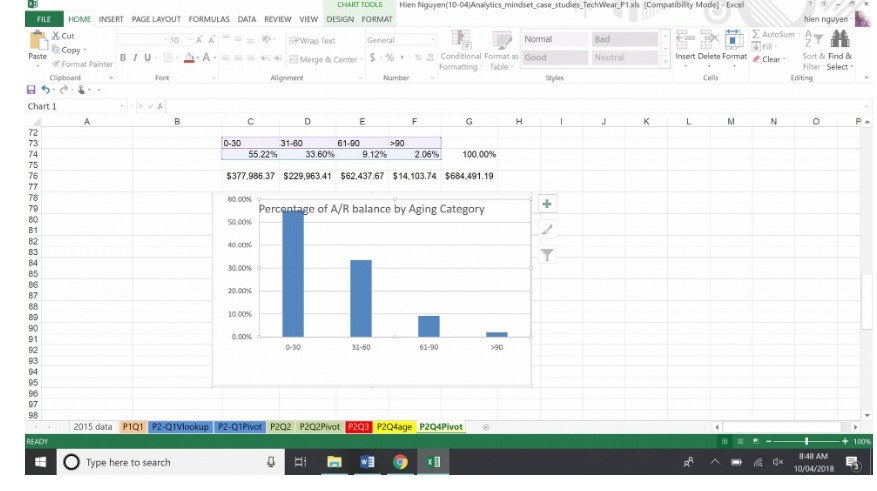The image size is (877, 491).
Task: Apply the Good cell style
Action: 554,57
